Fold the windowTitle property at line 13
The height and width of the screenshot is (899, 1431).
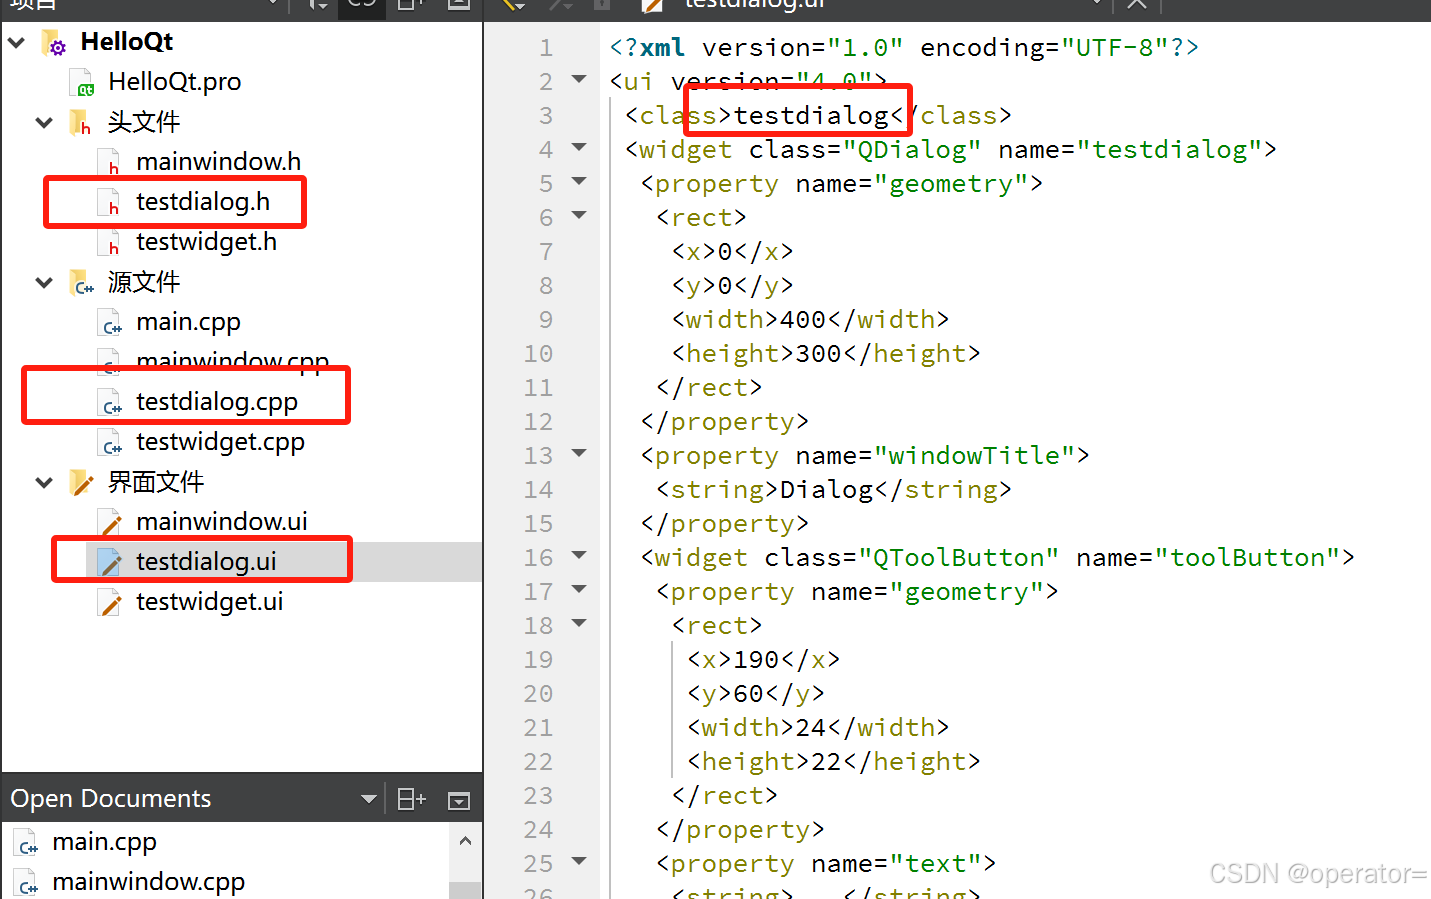pos(579,453)
